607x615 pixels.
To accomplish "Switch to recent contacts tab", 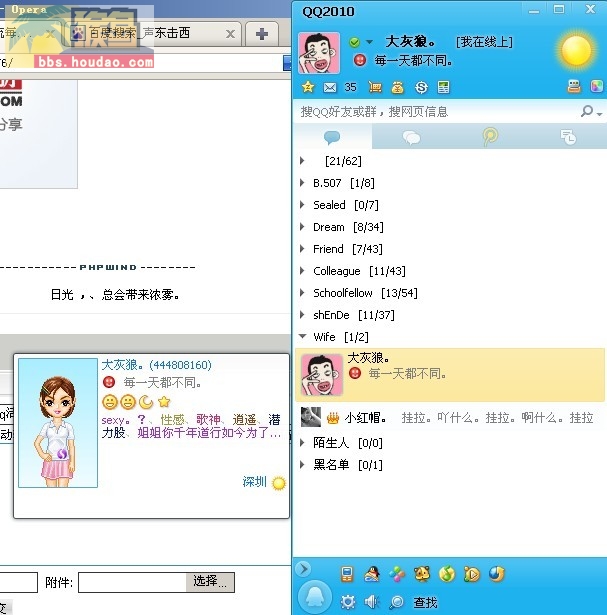I will [x=568, y=137].
